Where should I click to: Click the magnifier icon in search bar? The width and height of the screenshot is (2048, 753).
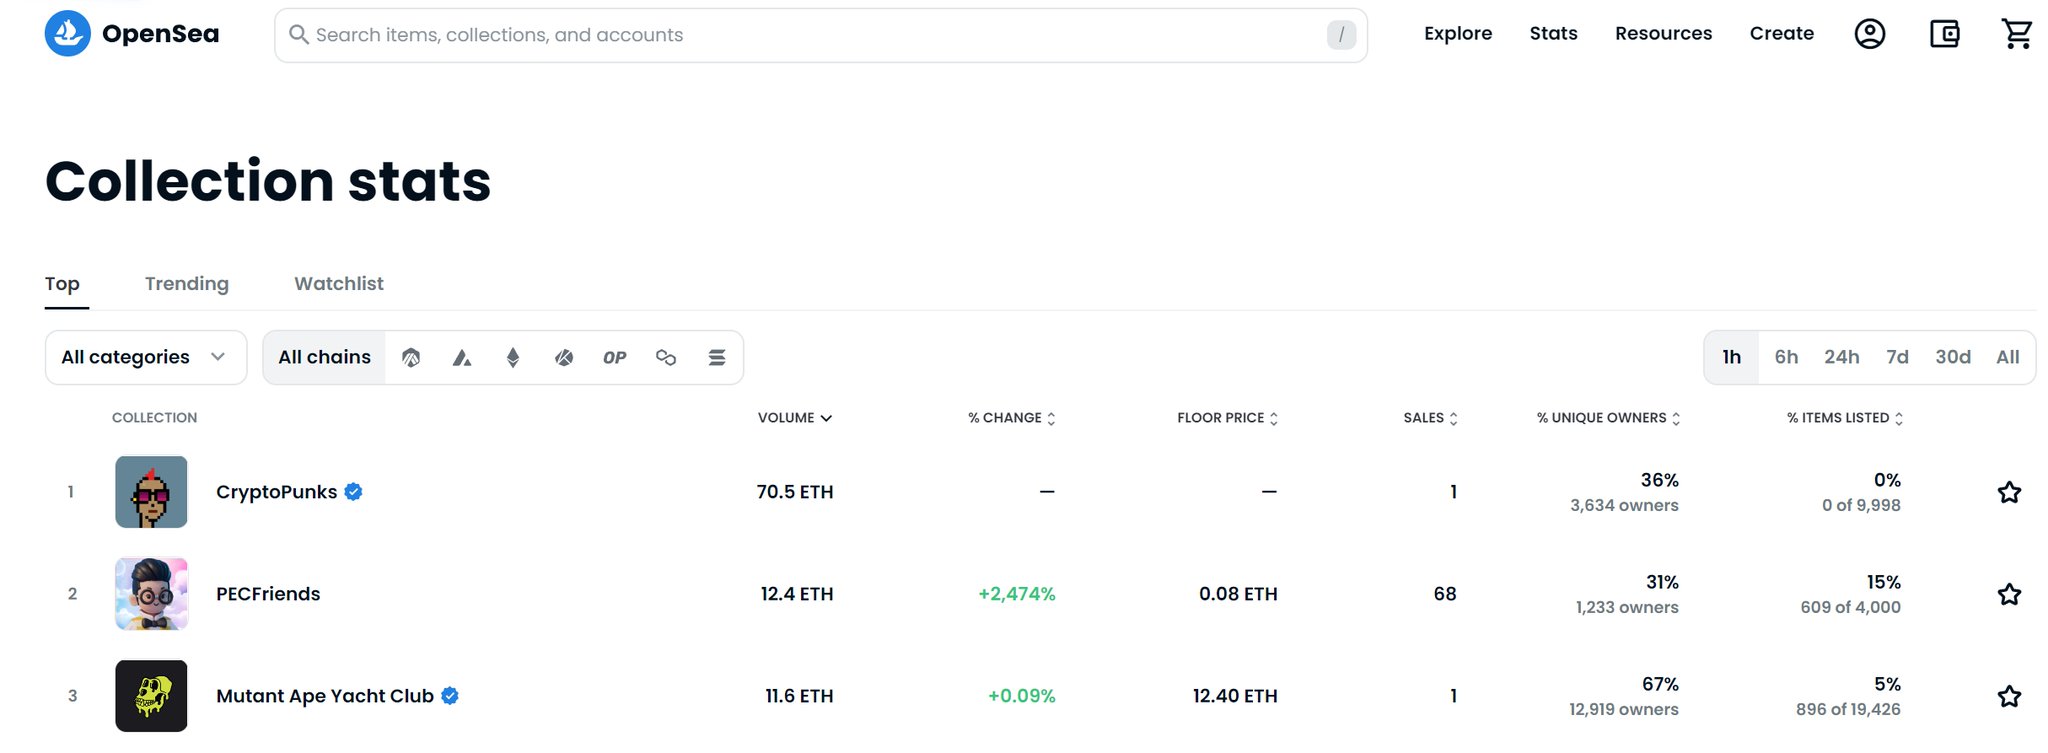[x=298, y=34]
